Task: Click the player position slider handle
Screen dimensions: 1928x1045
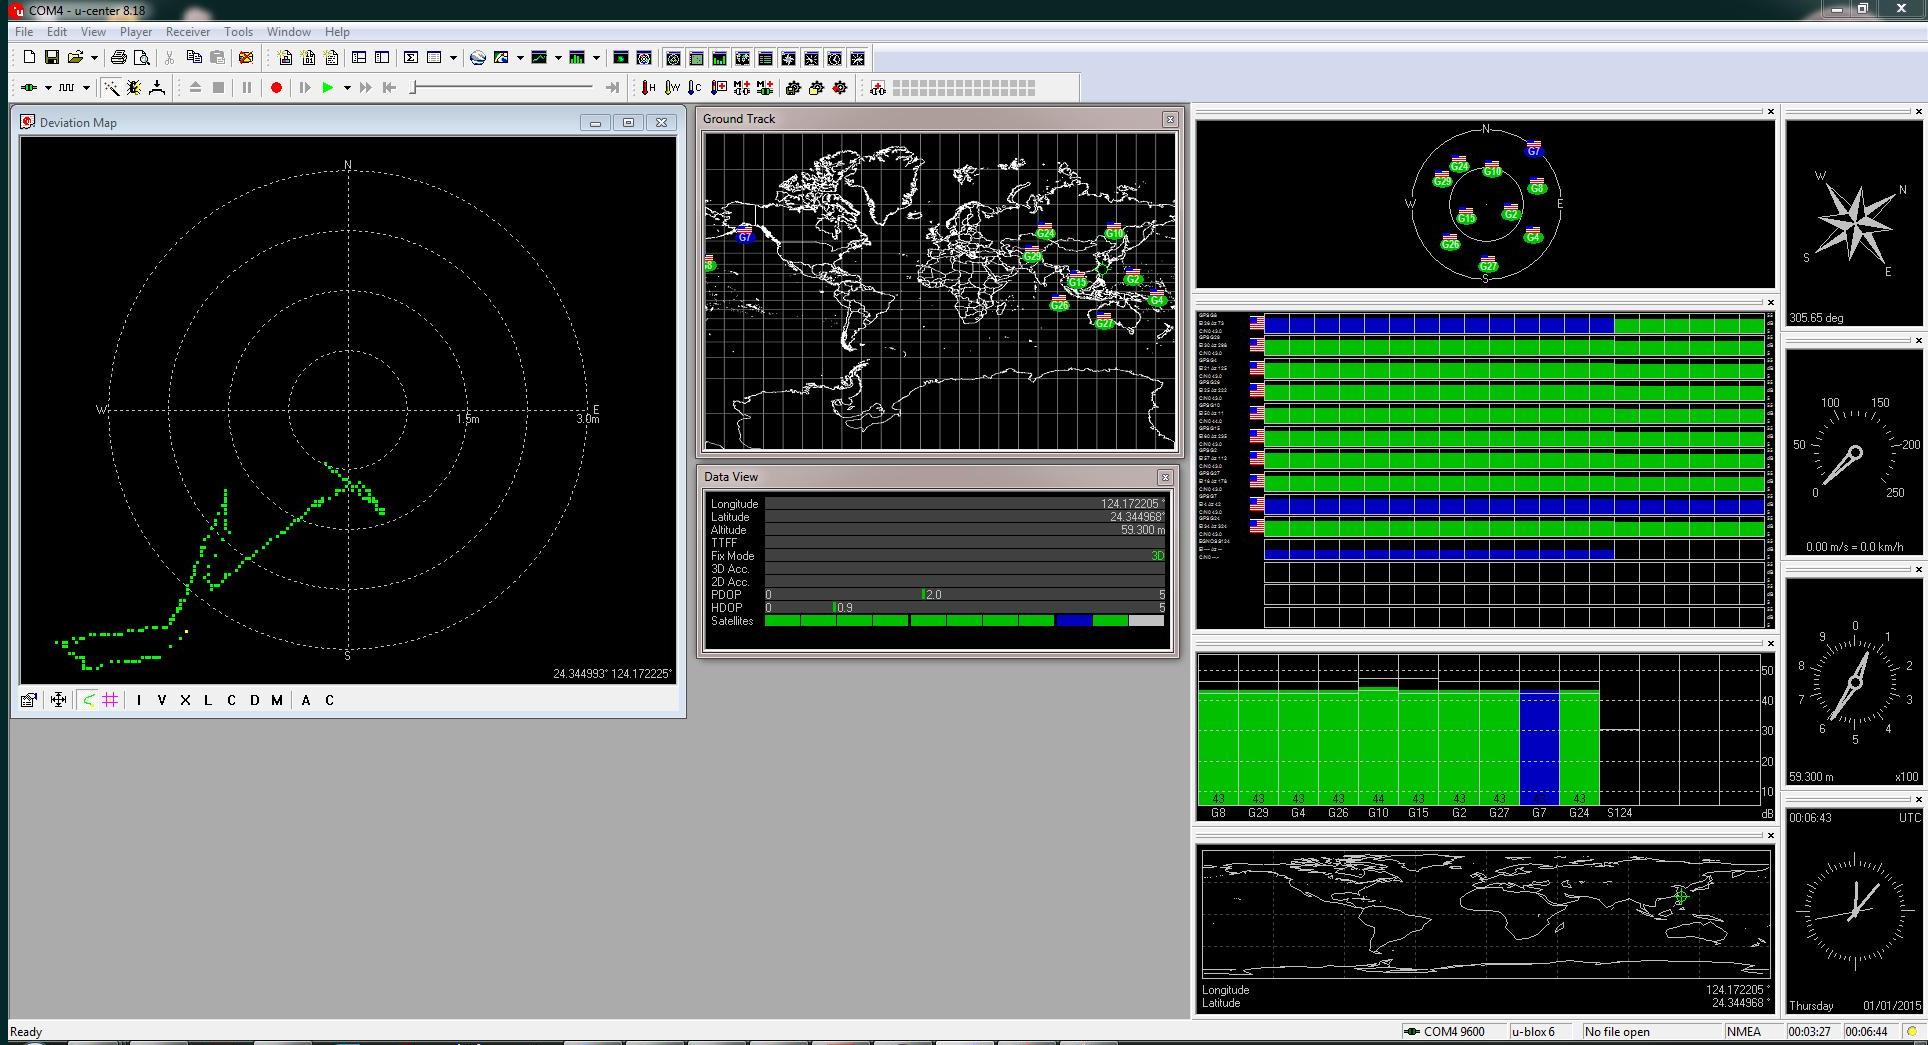Action: pos(414,88)
